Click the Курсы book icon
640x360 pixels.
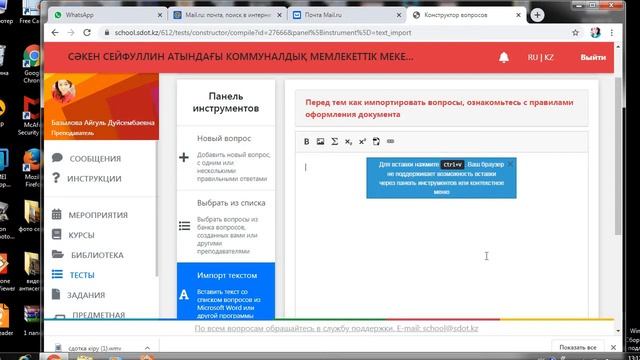click(57, 234)
